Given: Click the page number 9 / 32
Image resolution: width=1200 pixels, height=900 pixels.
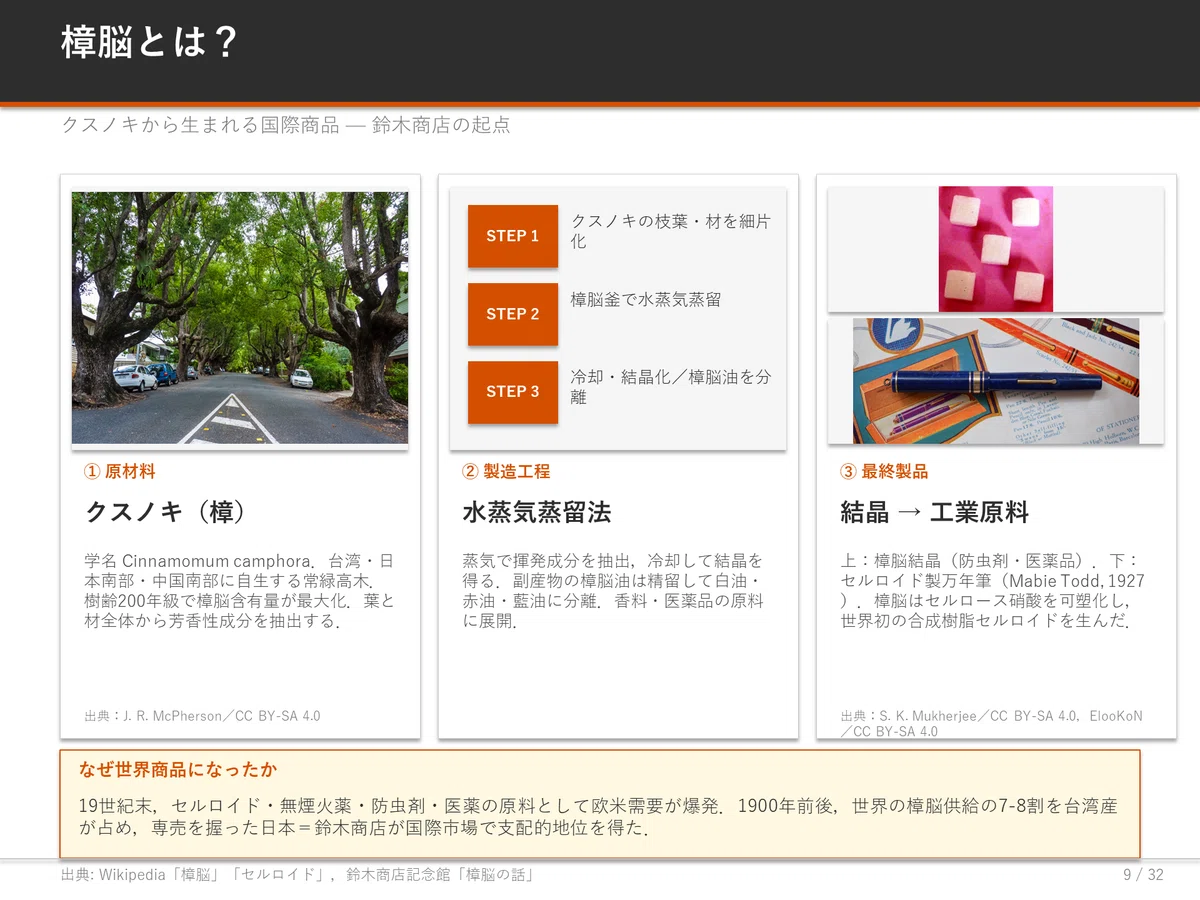Looking at the screenshot, I should coord(1143,875).
